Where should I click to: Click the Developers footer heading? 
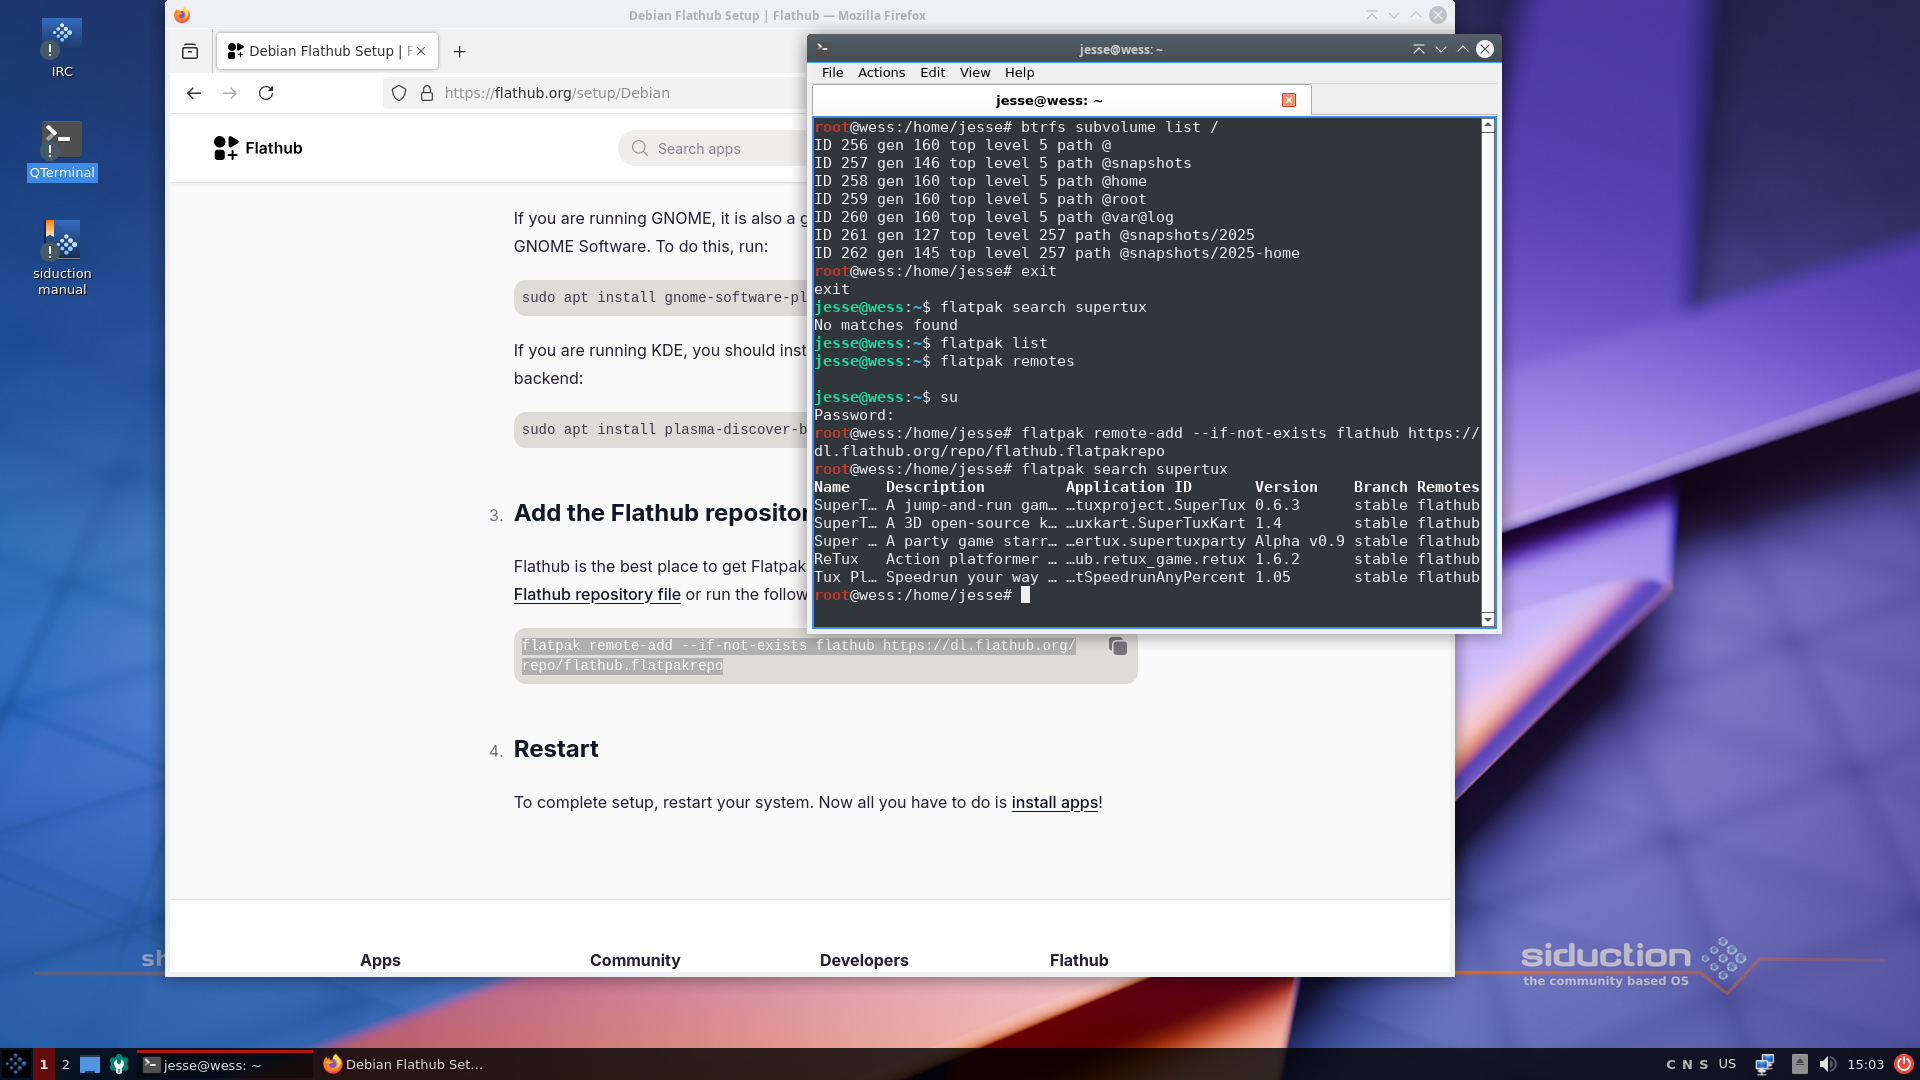[864, 960]
